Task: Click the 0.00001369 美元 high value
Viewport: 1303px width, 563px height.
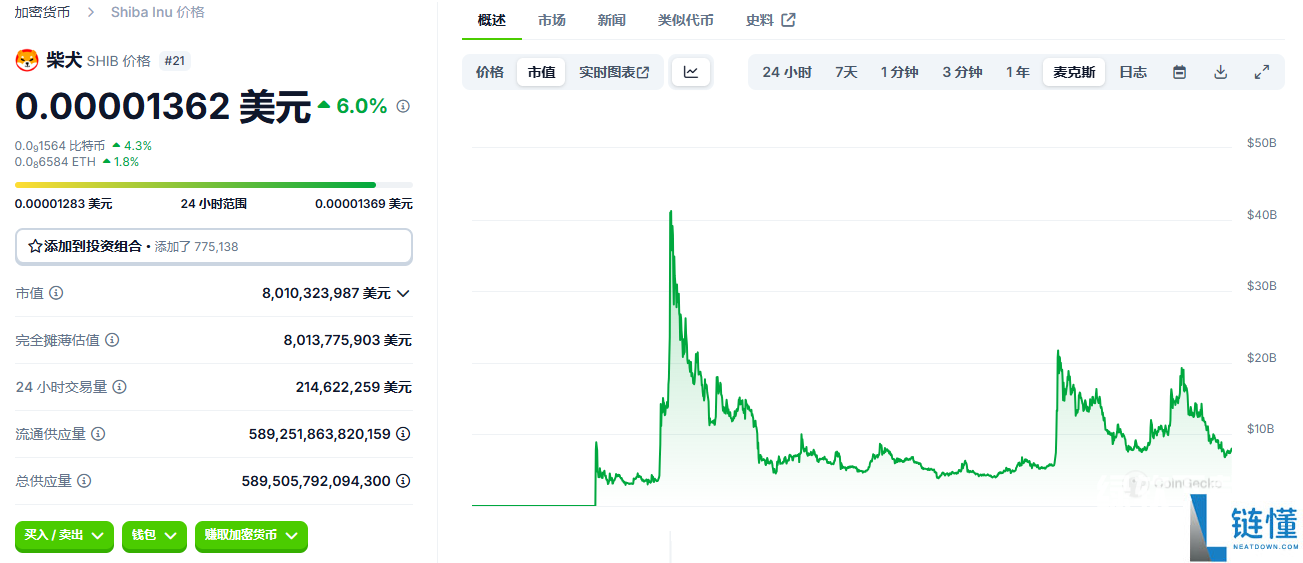Action: click(364, 204)
